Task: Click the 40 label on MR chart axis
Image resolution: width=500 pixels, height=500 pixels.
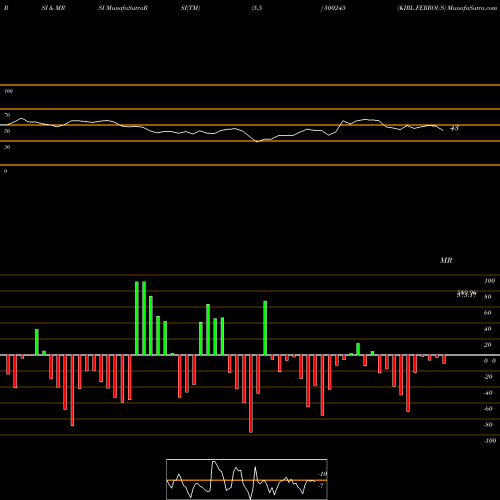Action: point(488,329)
